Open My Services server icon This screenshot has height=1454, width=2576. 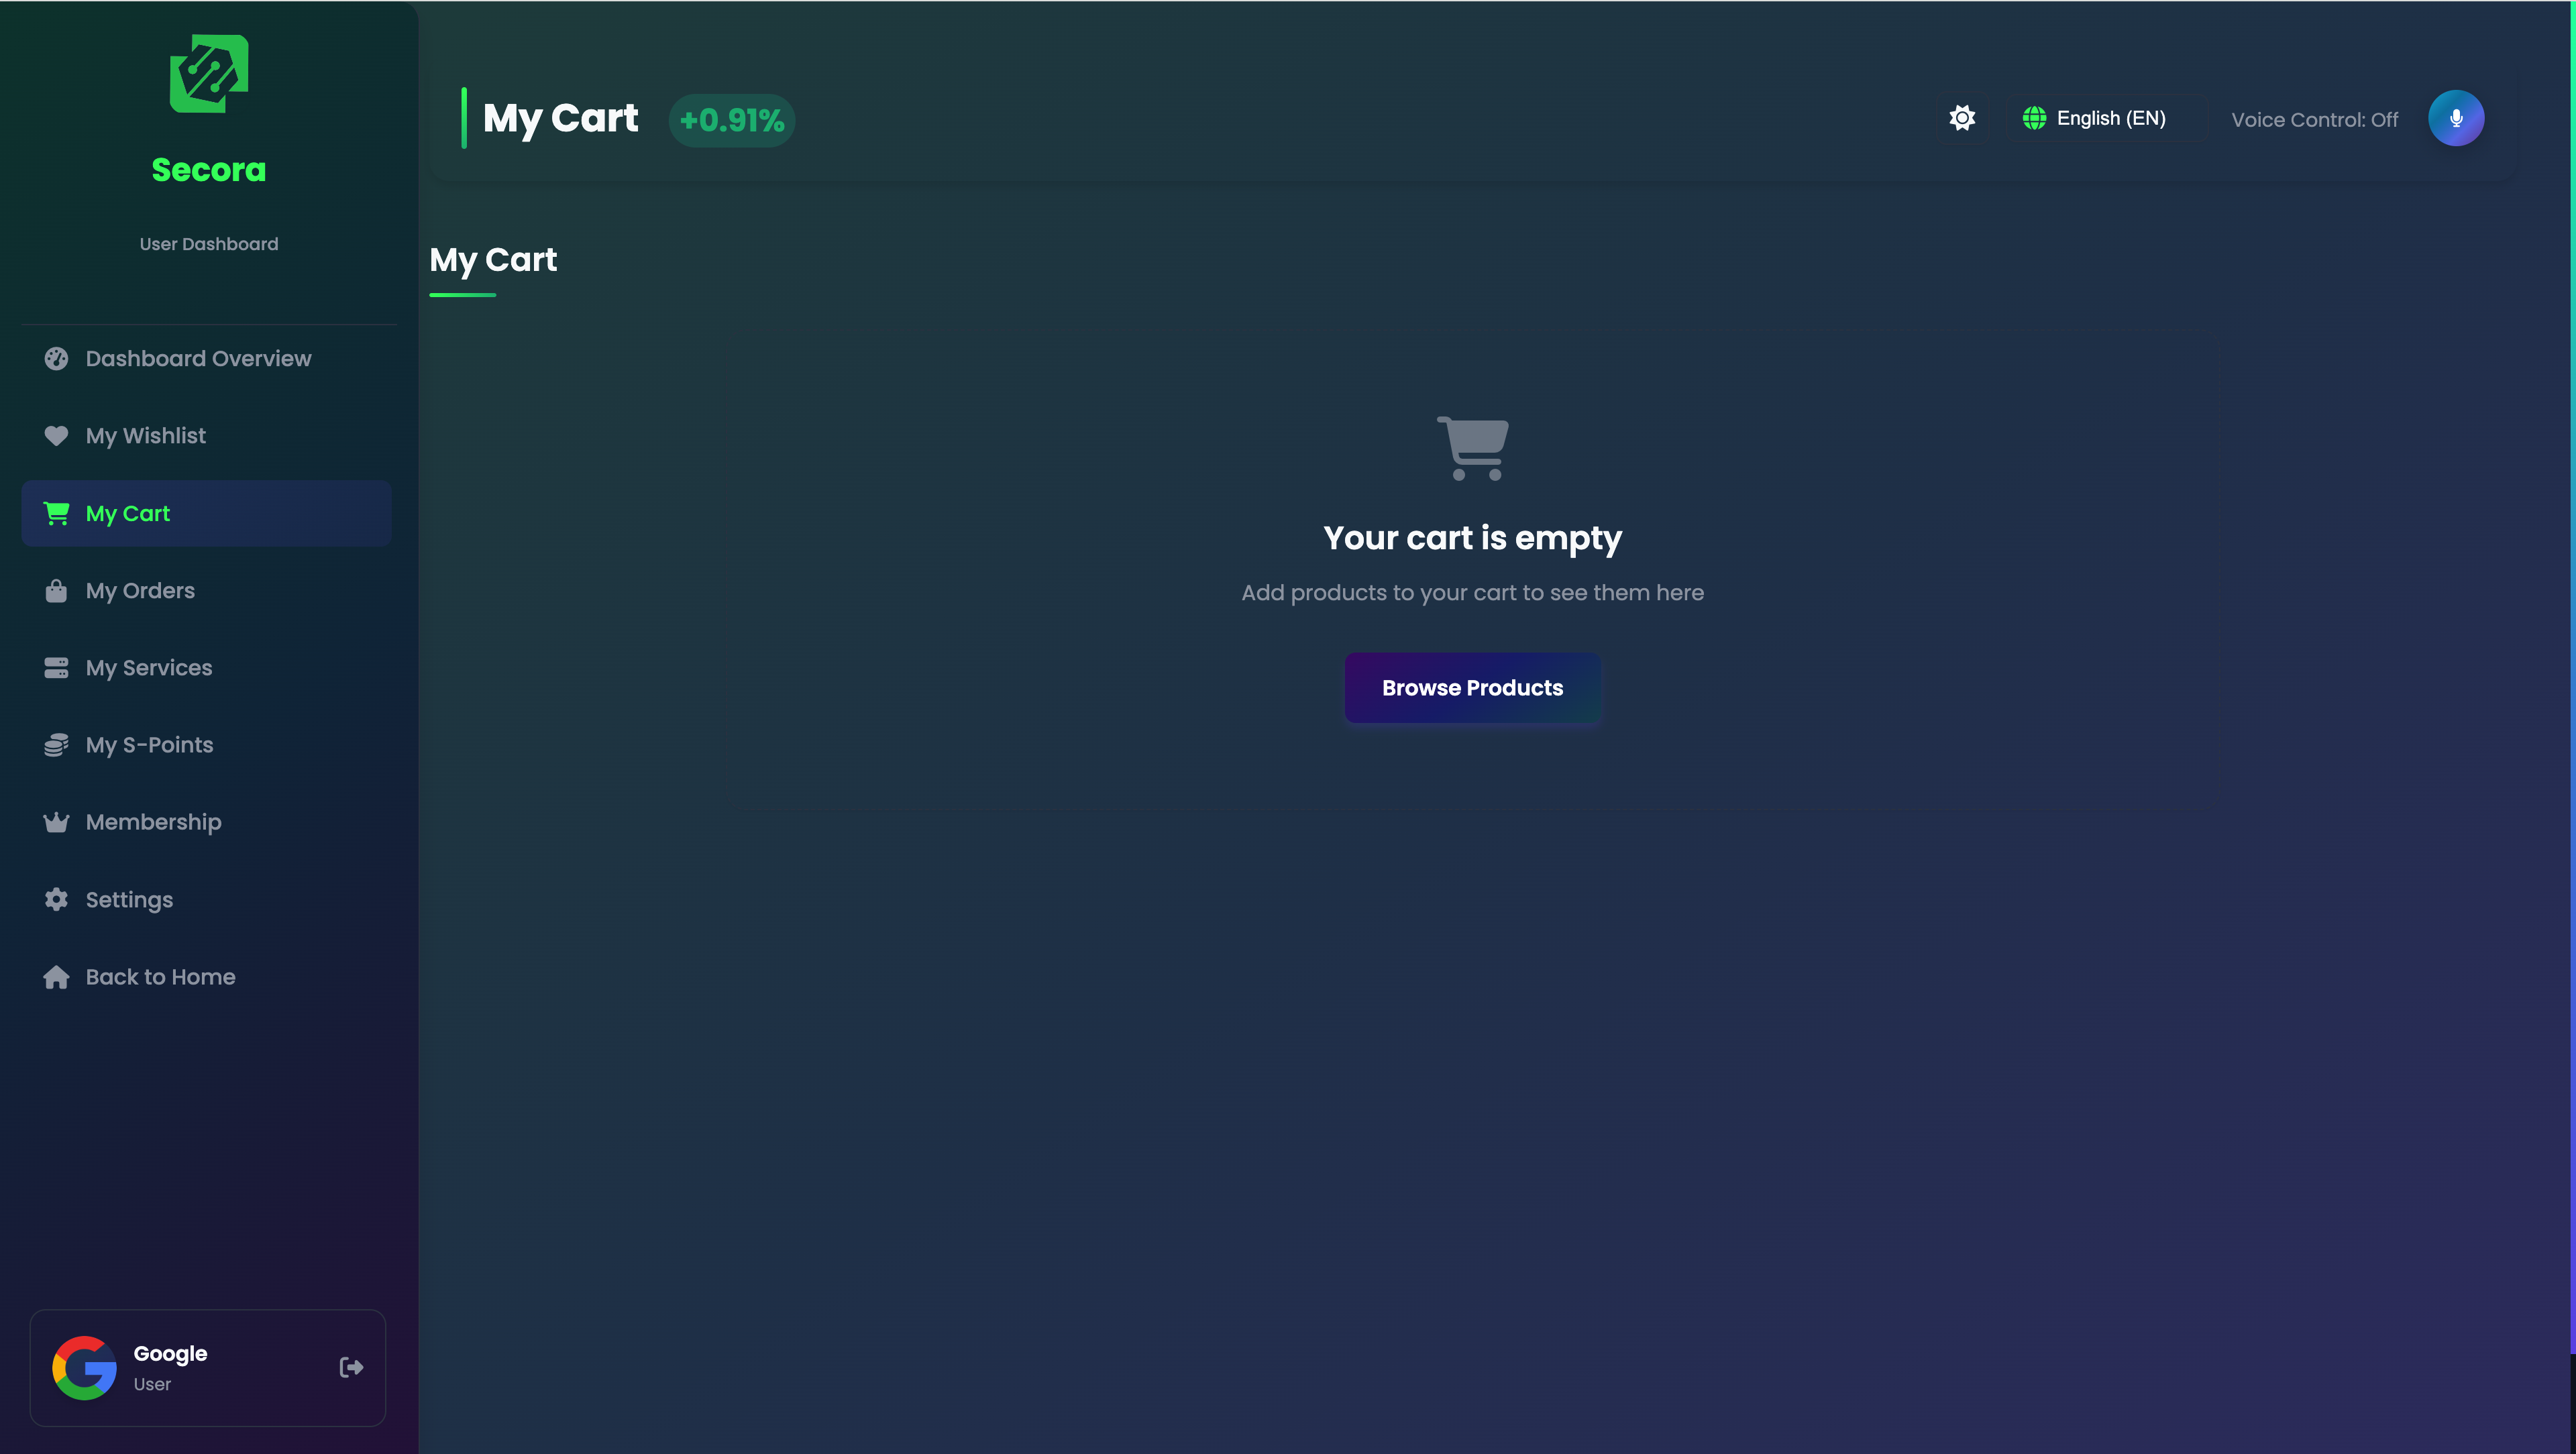coord(56,668)
